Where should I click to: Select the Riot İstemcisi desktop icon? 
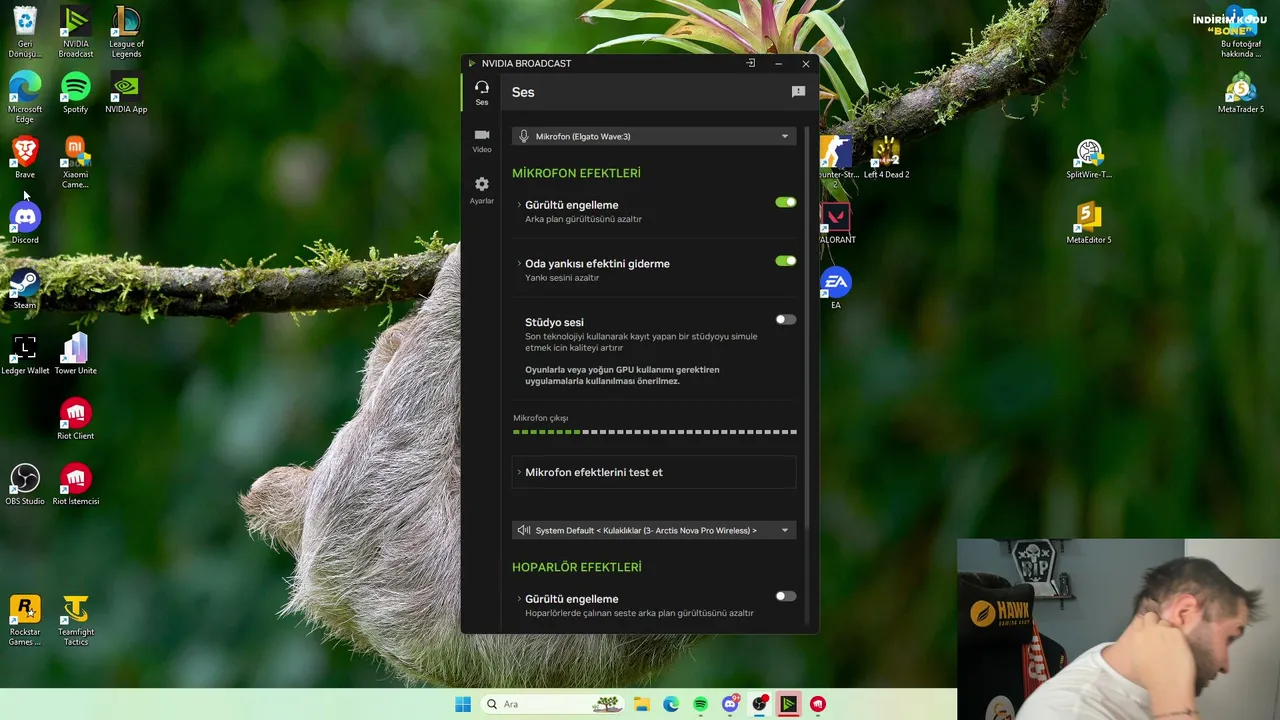point(75,485)
